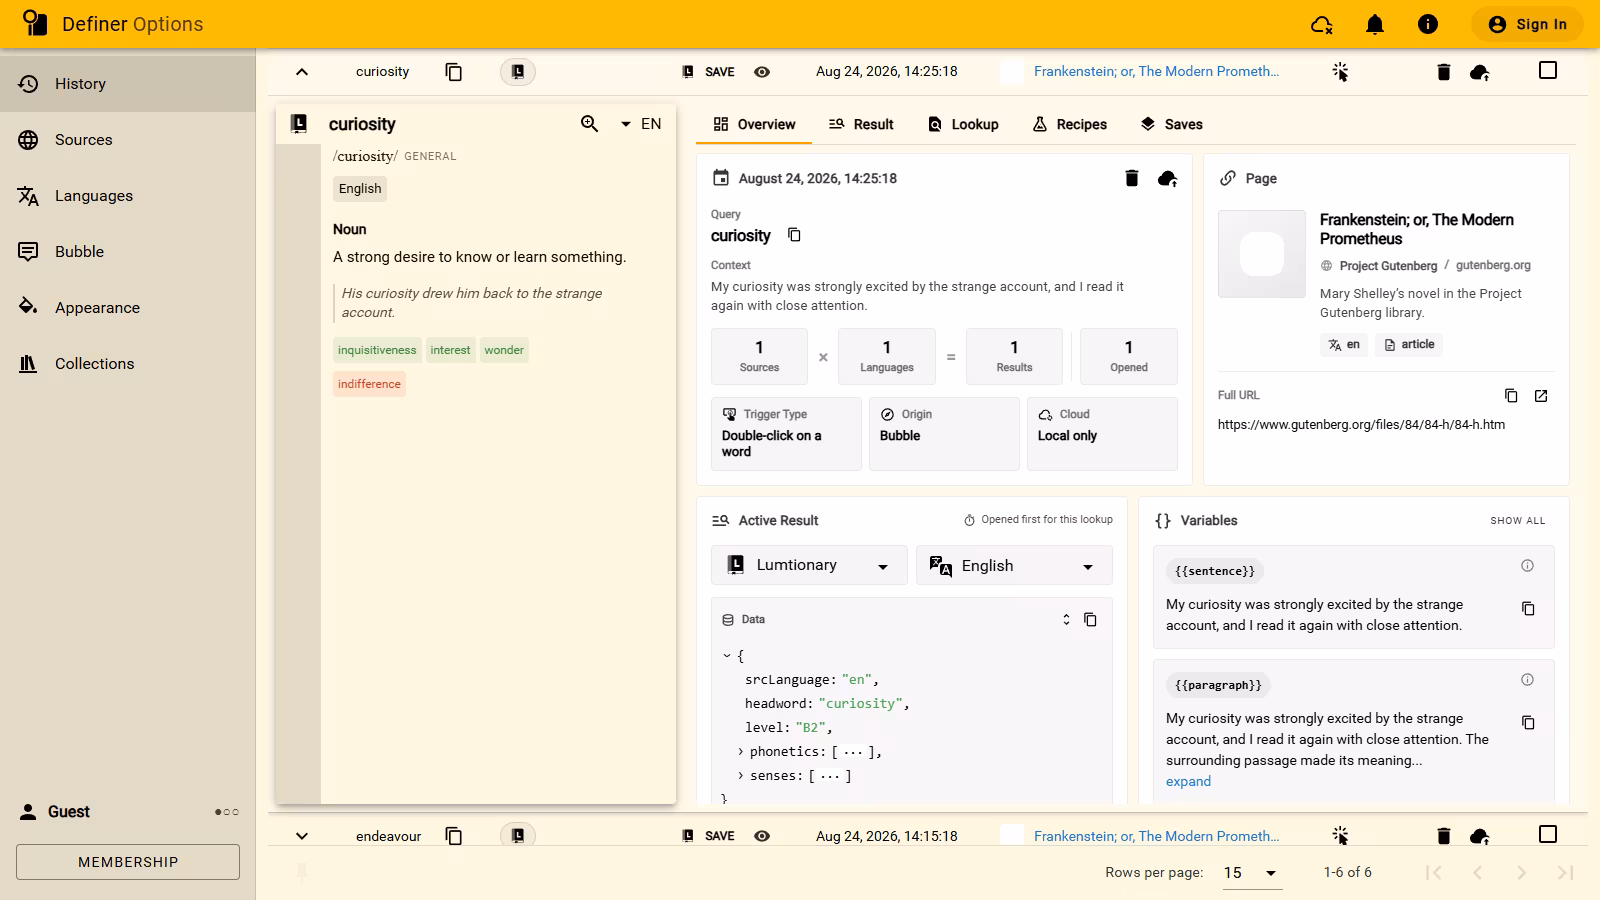The image size is (1600, 900).
Task: Open full URL in new tab
Action: [x=1541, y=396]
